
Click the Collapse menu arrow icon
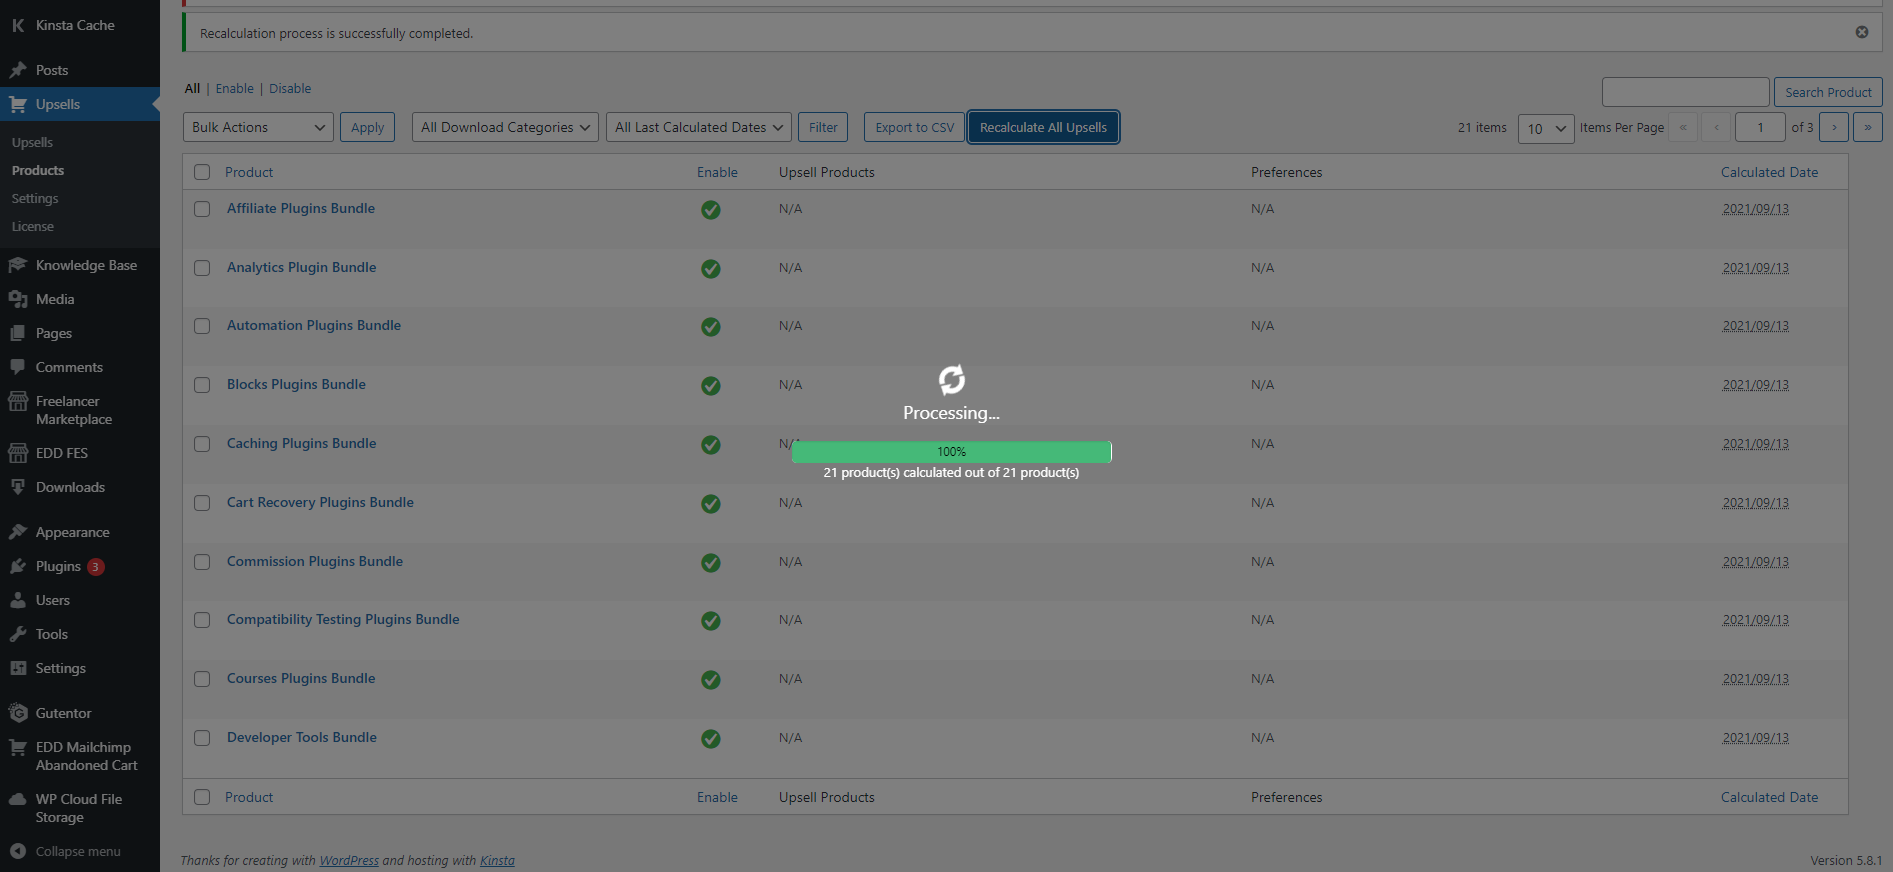(18, 851)
